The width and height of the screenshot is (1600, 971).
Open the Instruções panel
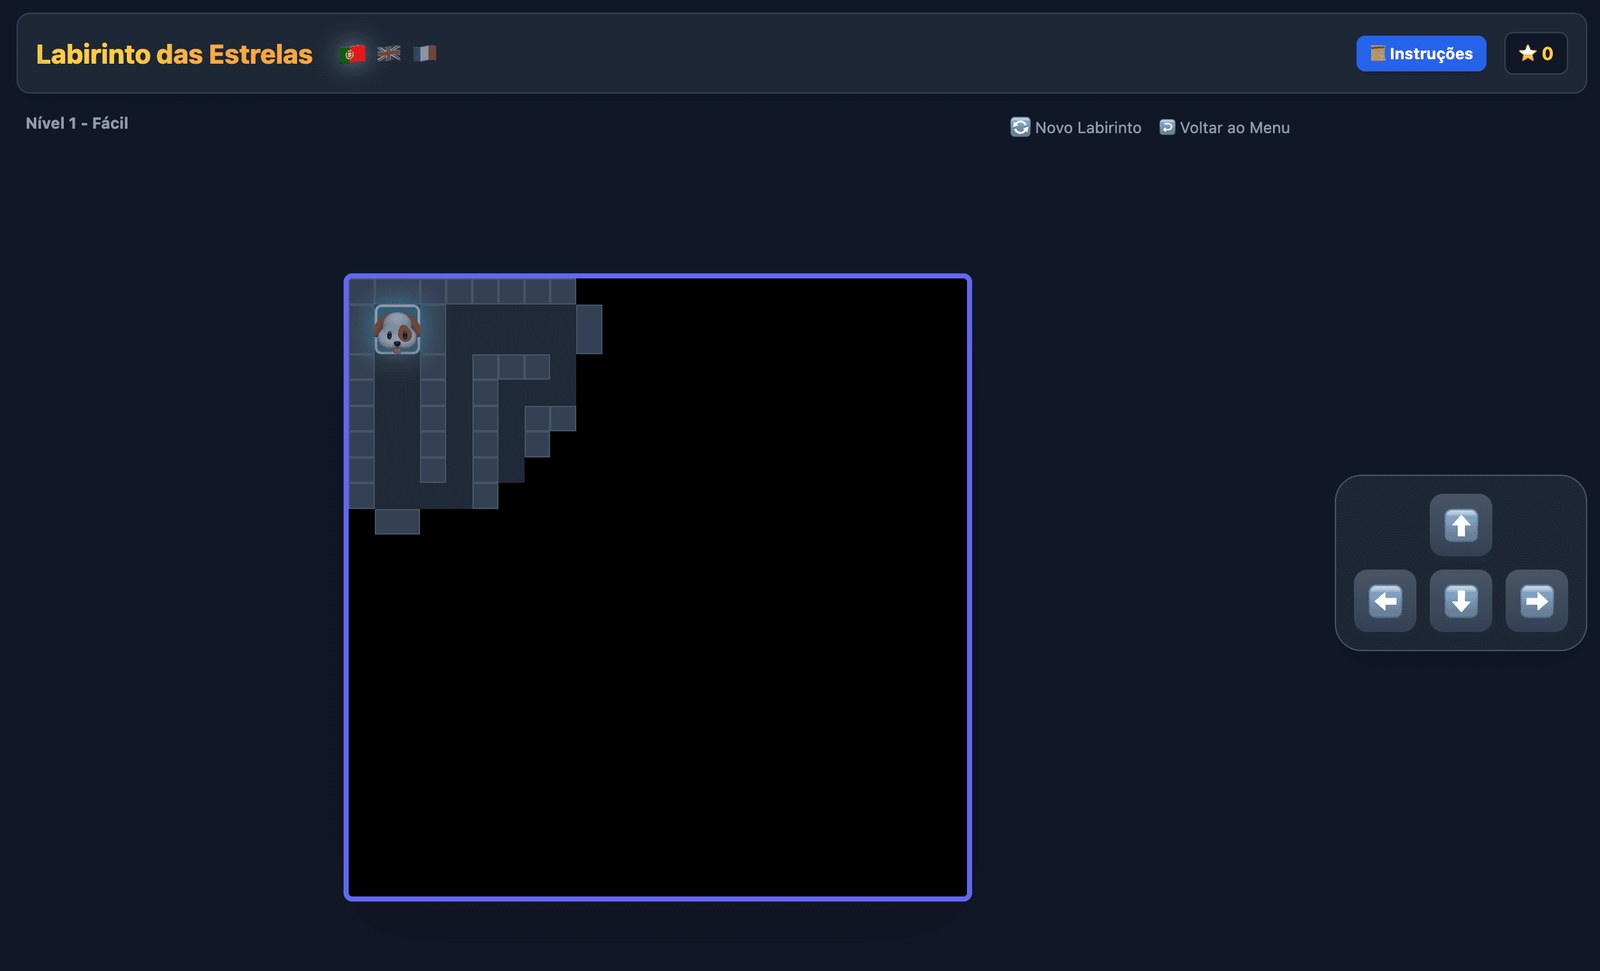(x=1421, y=54)
